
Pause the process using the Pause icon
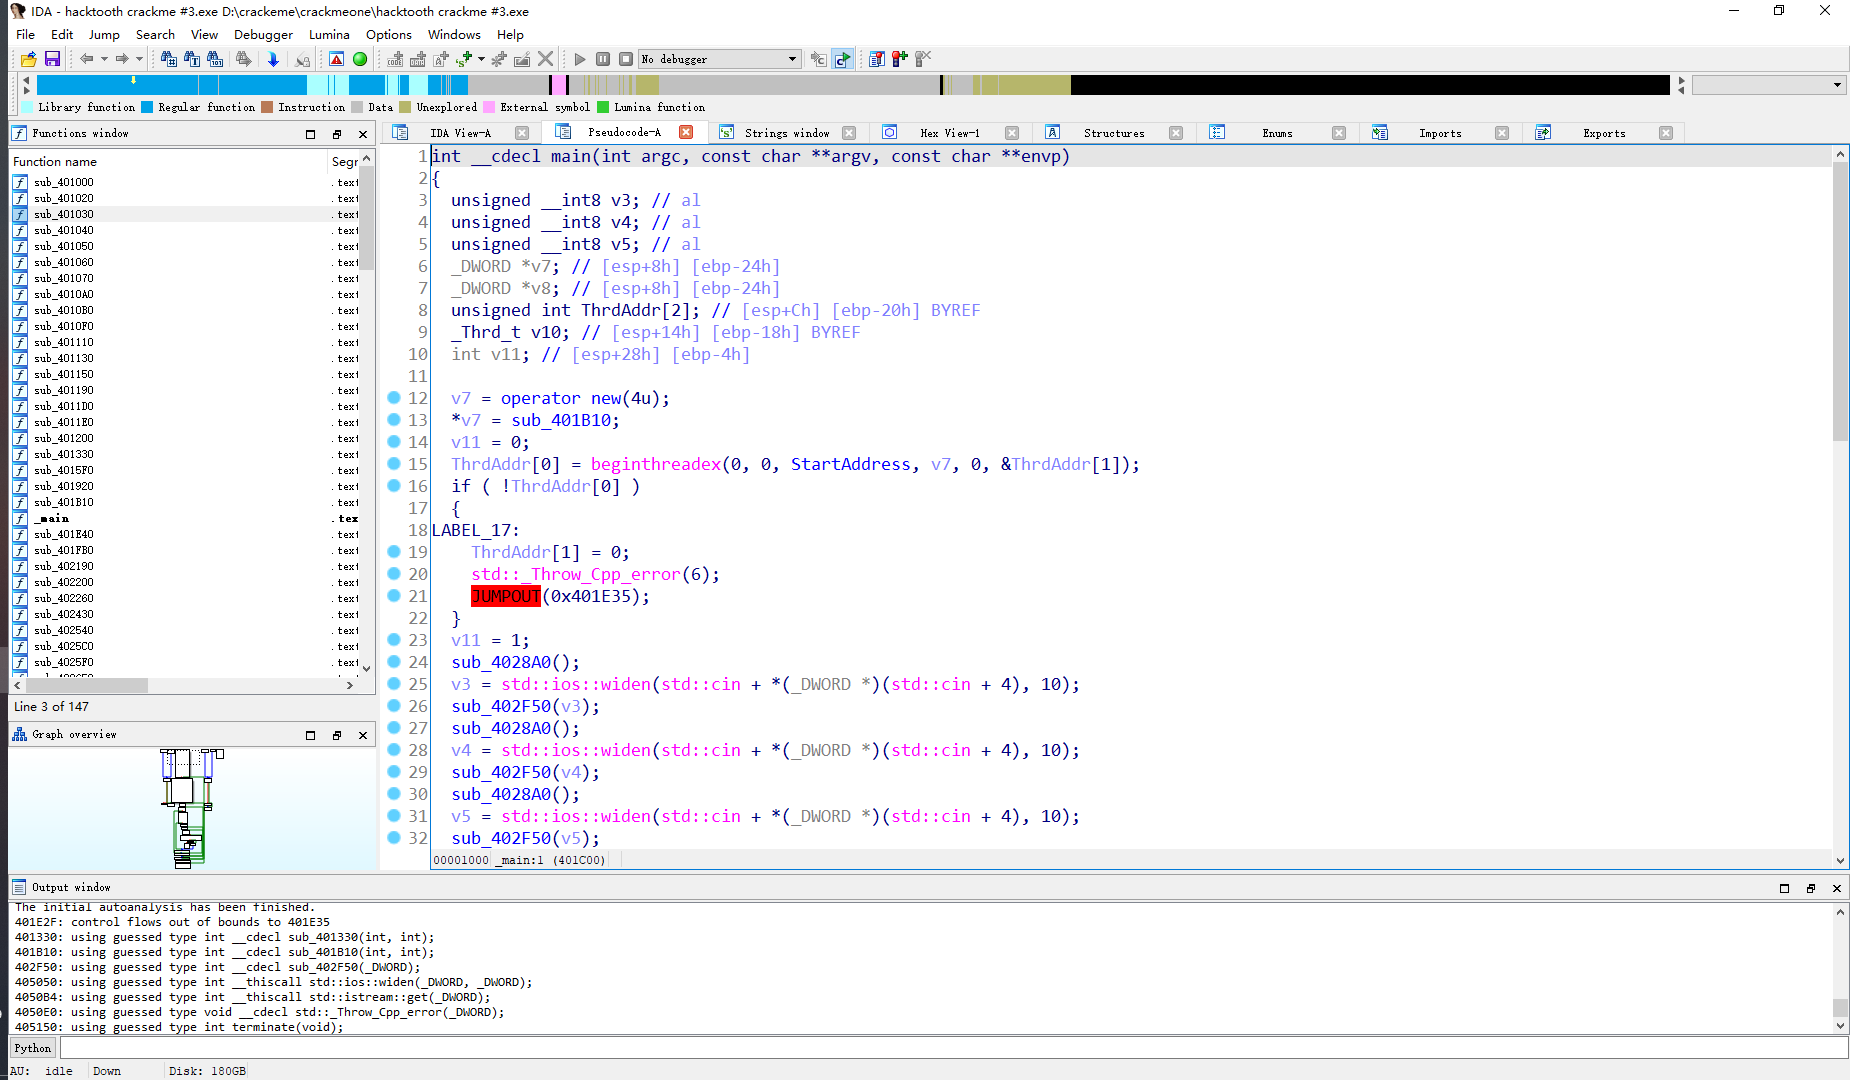click(x=603, y=58)
